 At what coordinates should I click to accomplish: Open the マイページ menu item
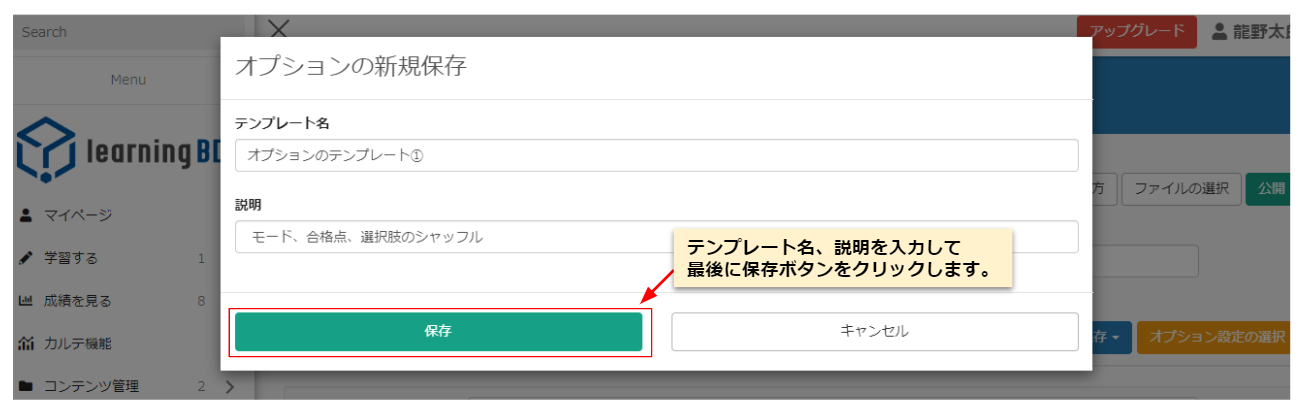(78, 215)
